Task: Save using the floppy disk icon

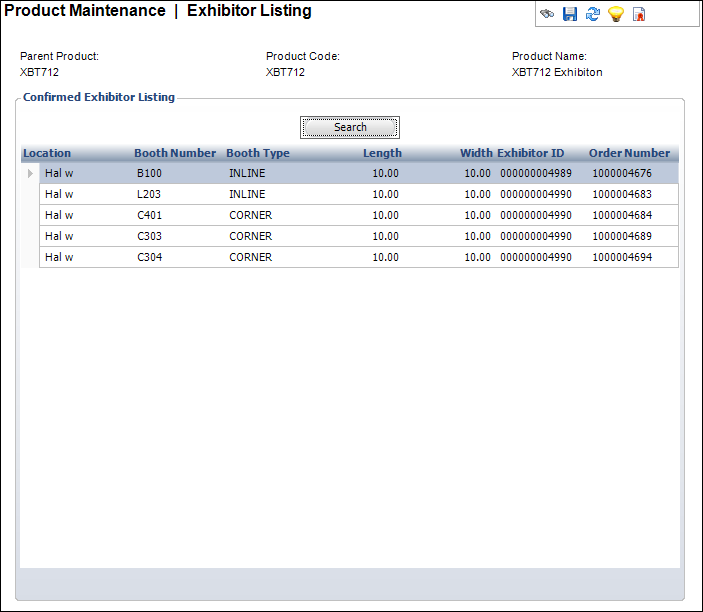Action: pyautogui.click(x=570, y=14)
